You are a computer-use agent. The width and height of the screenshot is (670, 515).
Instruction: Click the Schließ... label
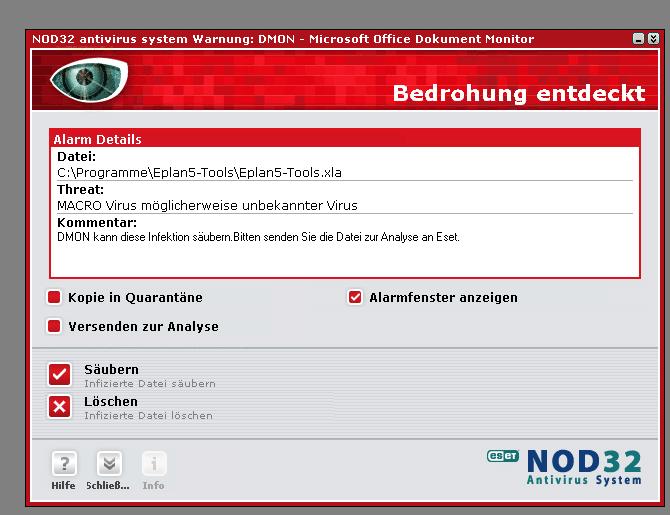[108, 486]
